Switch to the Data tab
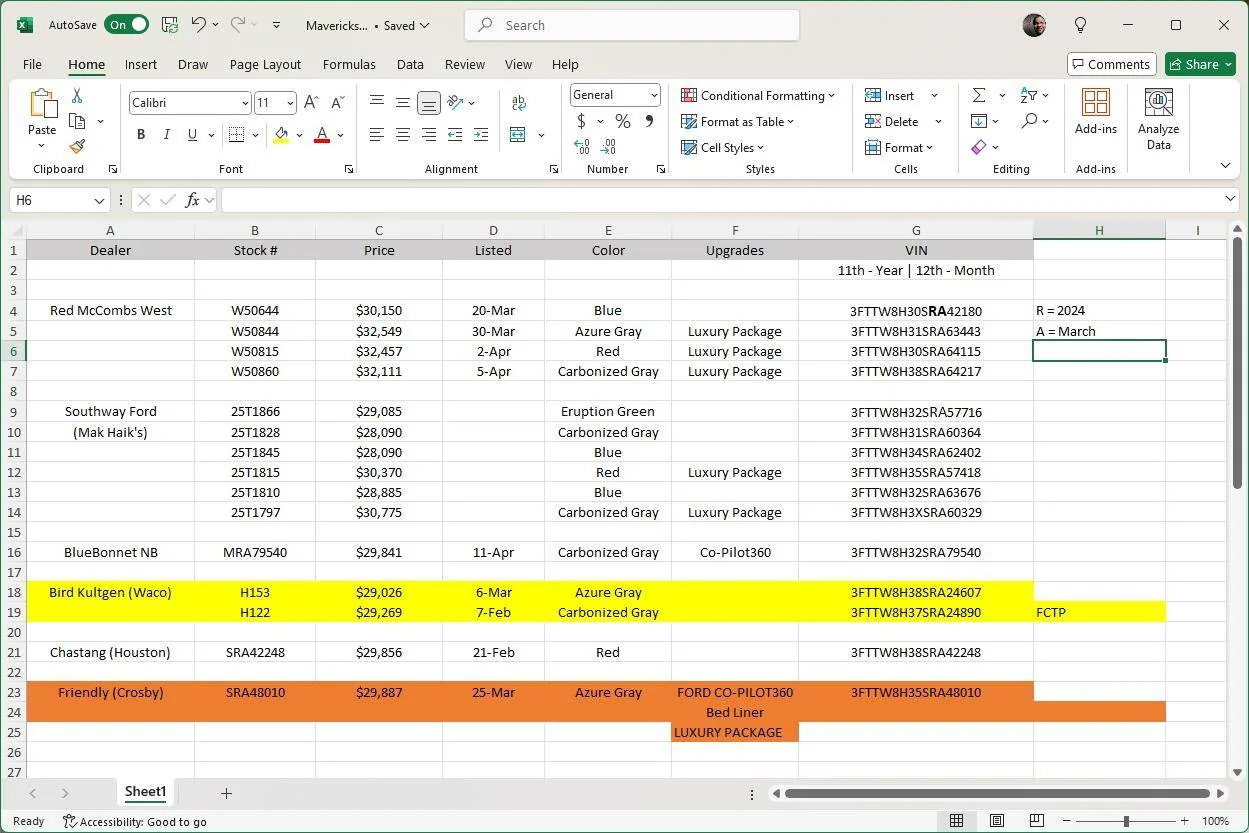 pyautogui.click(x=410, y=64)
